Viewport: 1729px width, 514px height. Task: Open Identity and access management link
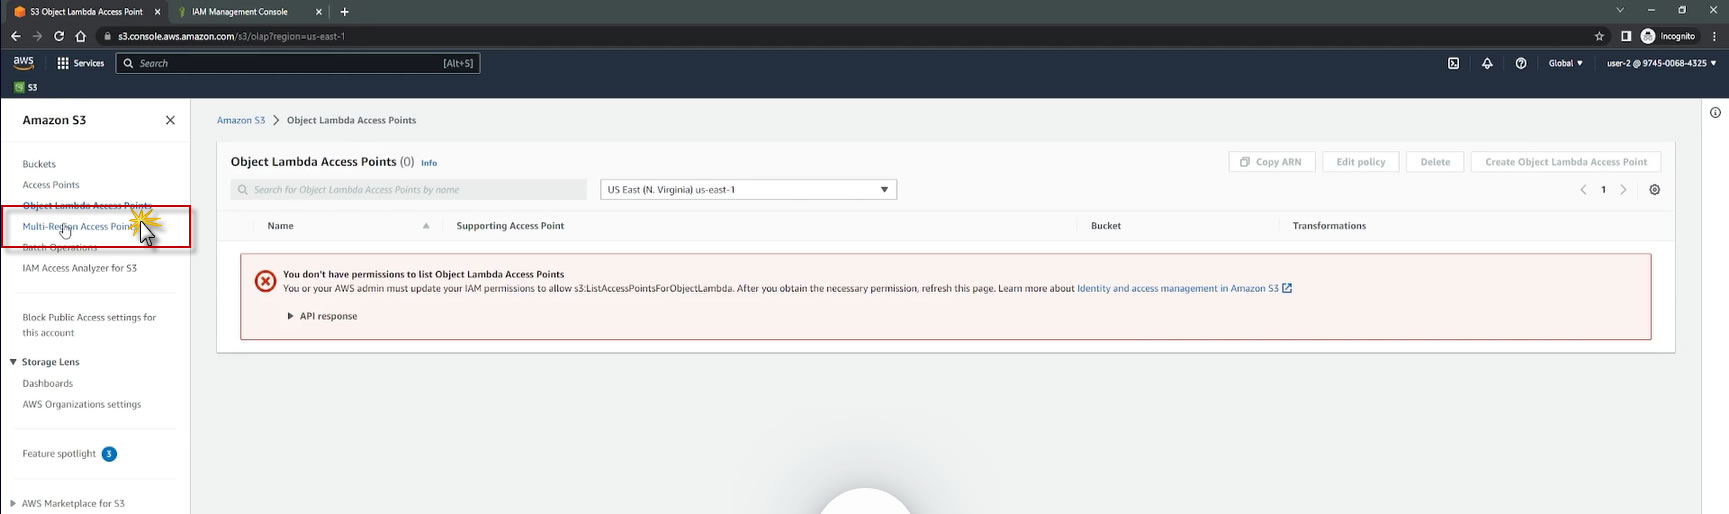(1184, 288)
